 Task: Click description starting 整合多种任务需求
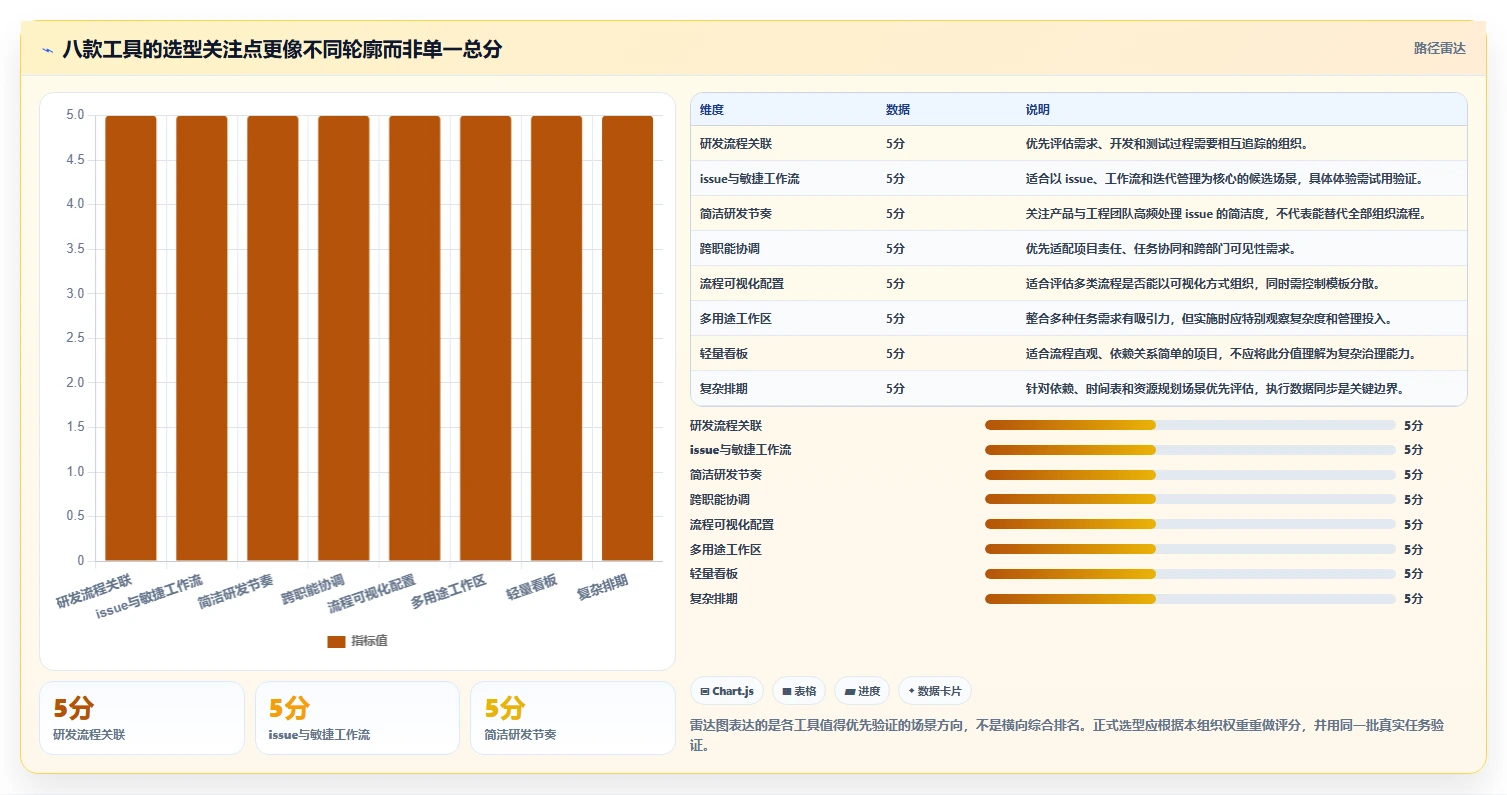click(x=1209, y=318)
